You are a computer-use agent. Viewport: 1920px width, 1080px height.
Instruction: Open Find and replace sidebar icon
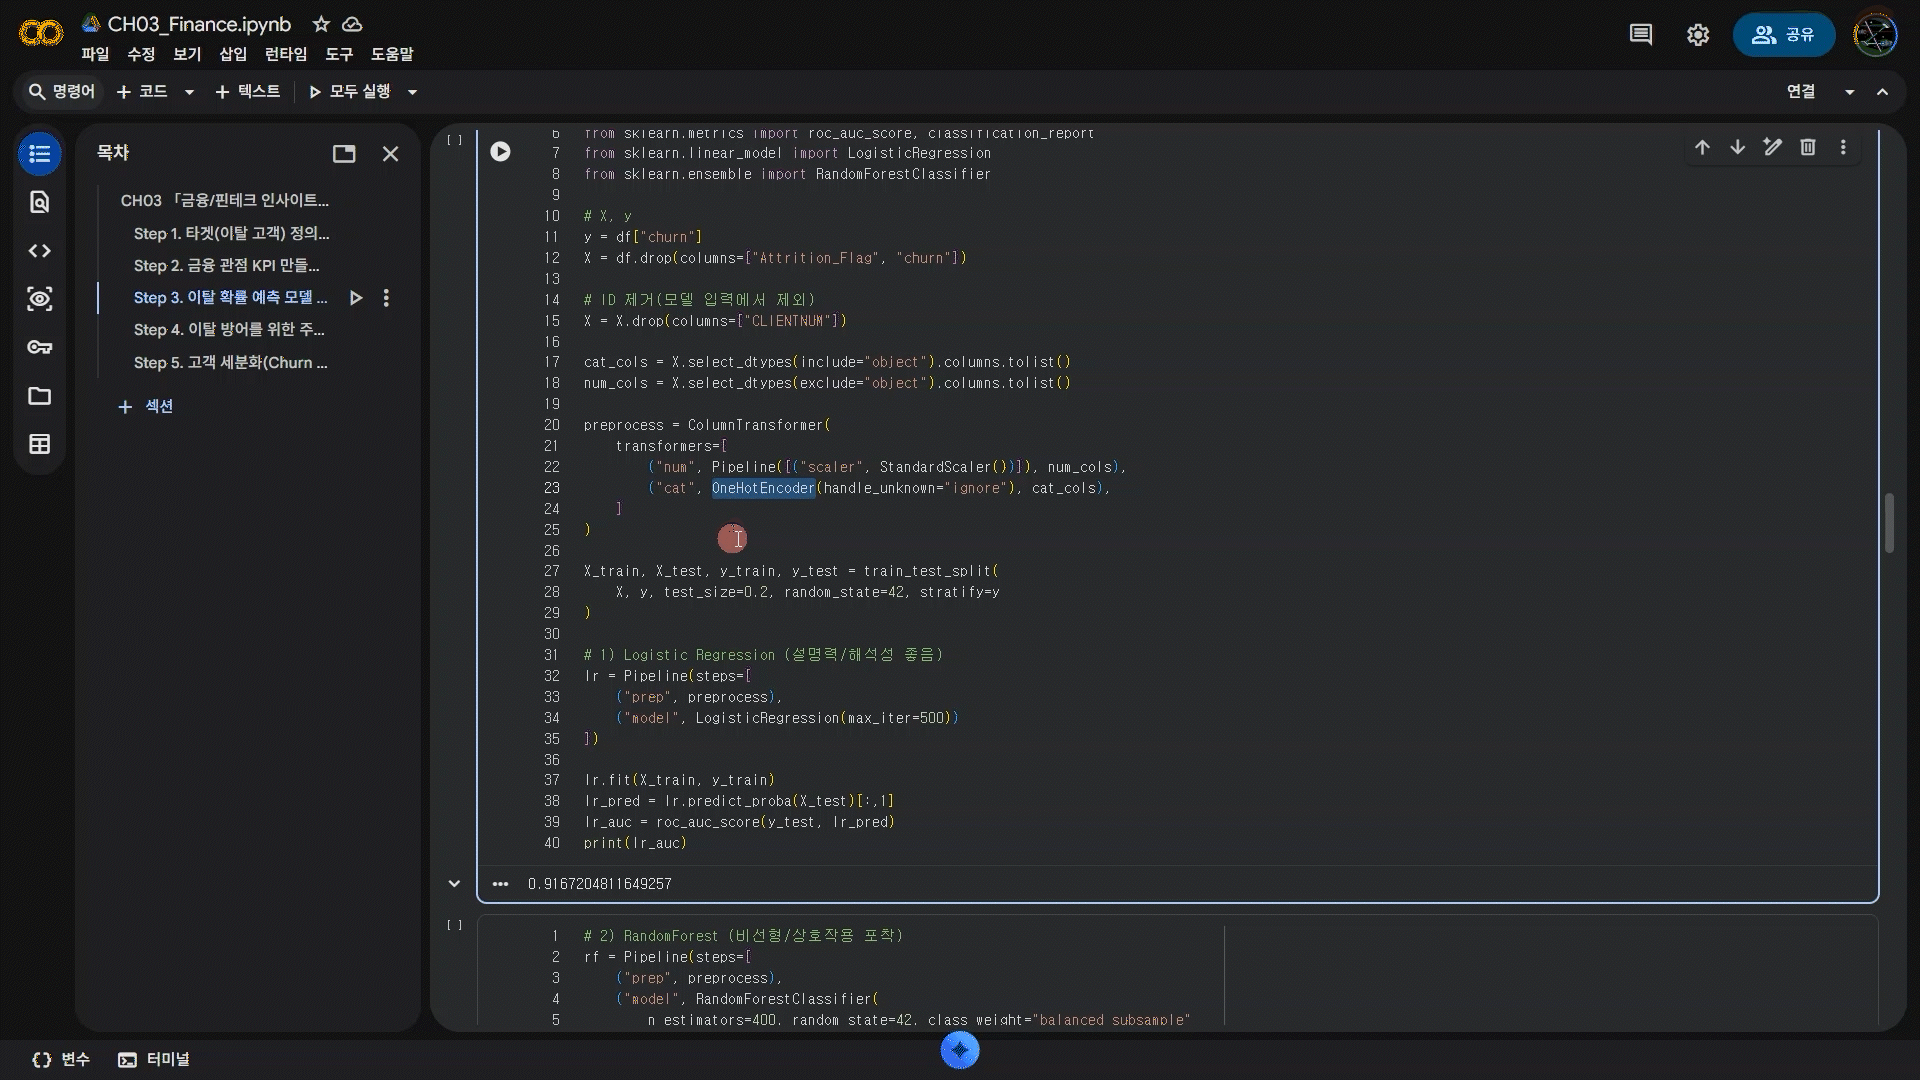click(x=39, y=202)
